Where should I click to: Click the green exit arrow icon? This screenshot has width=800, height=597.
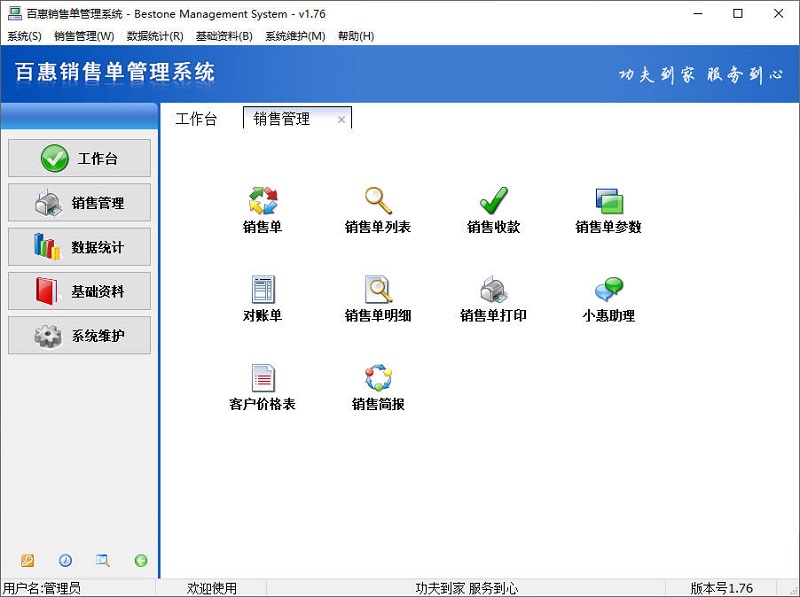click(x=139, y=561)
